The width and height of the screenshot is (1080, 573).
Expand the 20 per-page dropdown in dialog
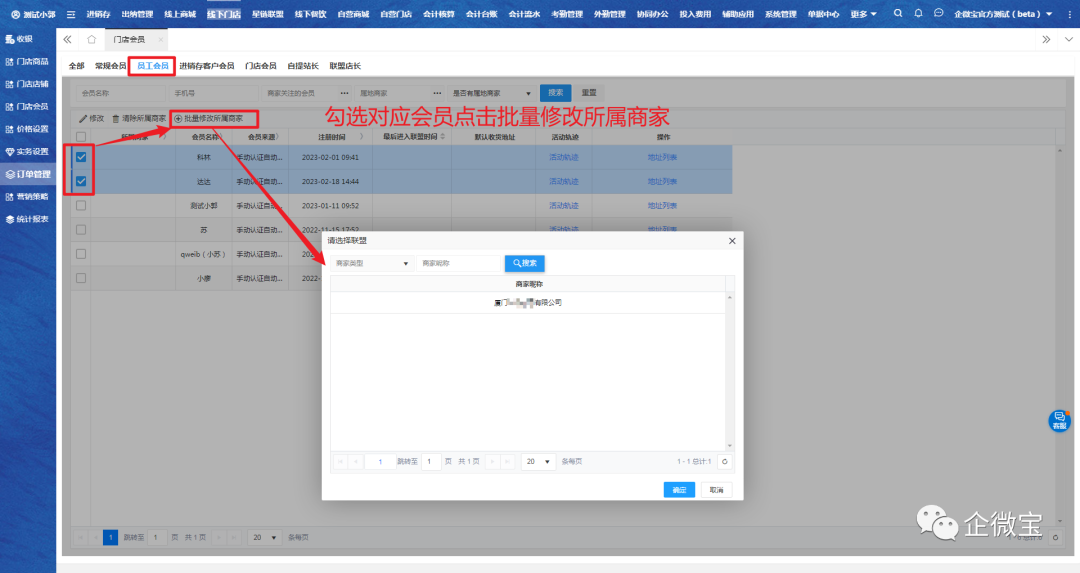click(540, 462)
